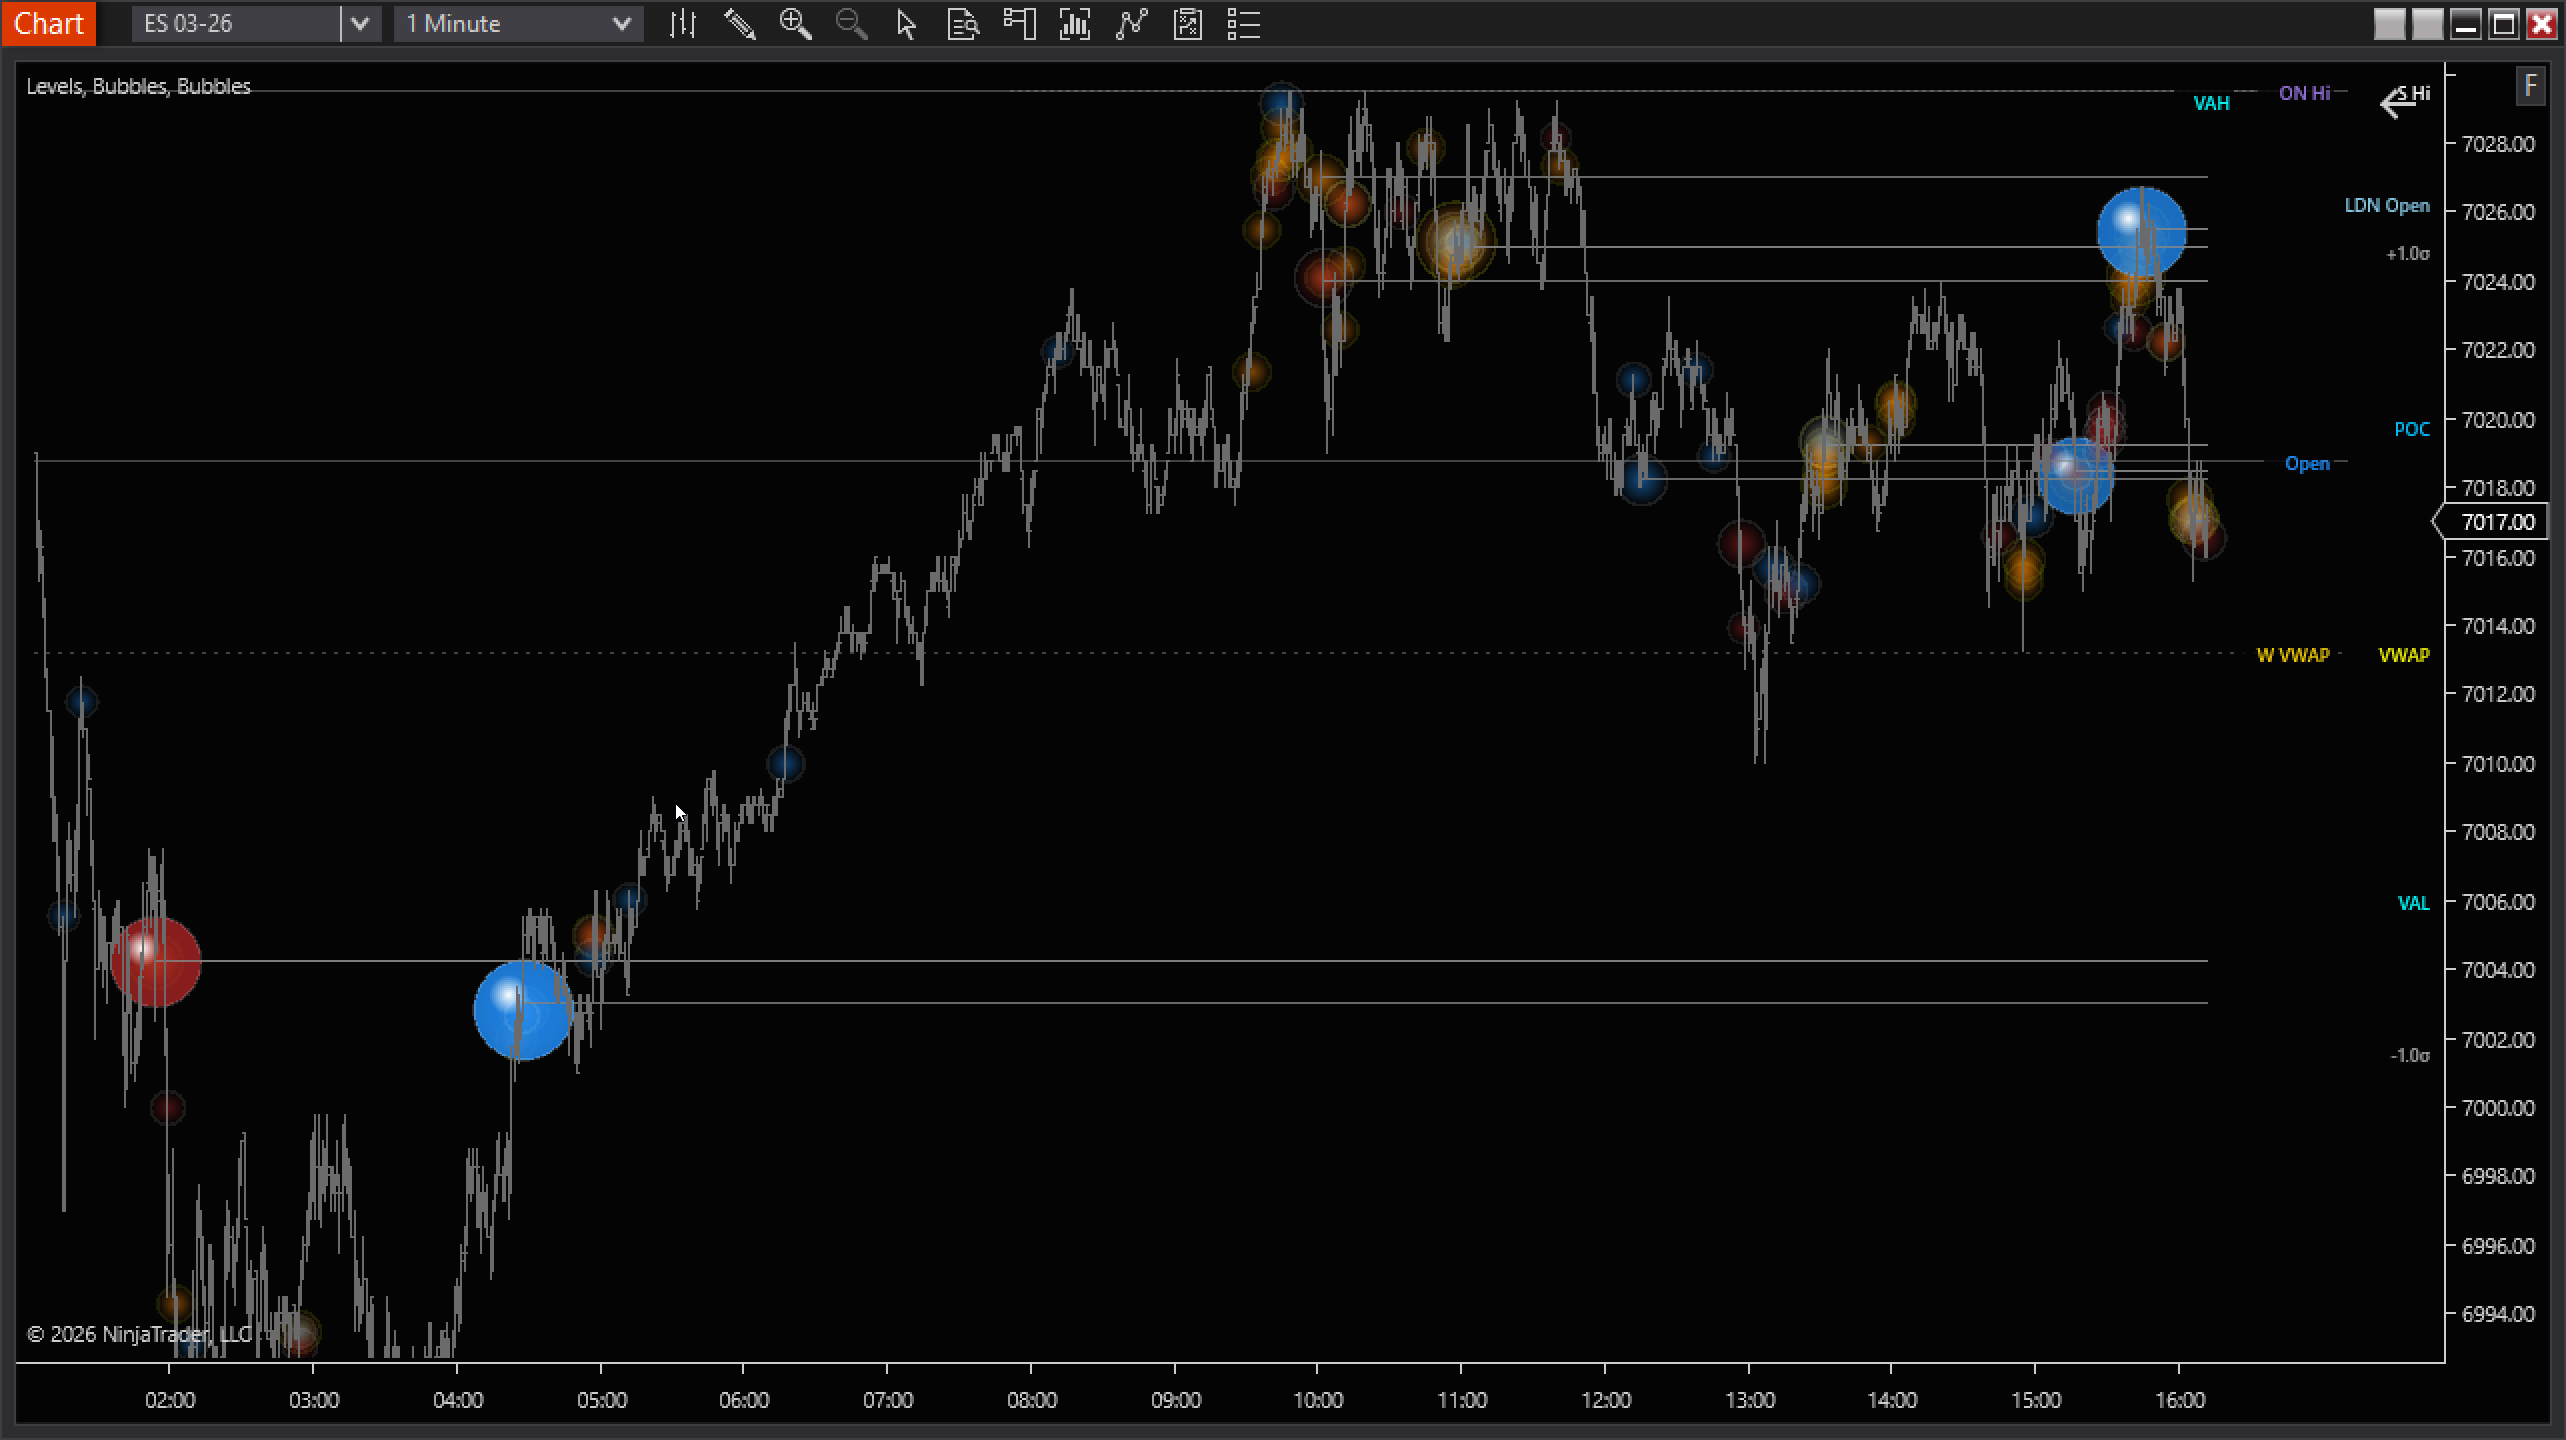2566x1440 pixels.
Task: Open the Data Series bars icon
Action: (1075, 24)
